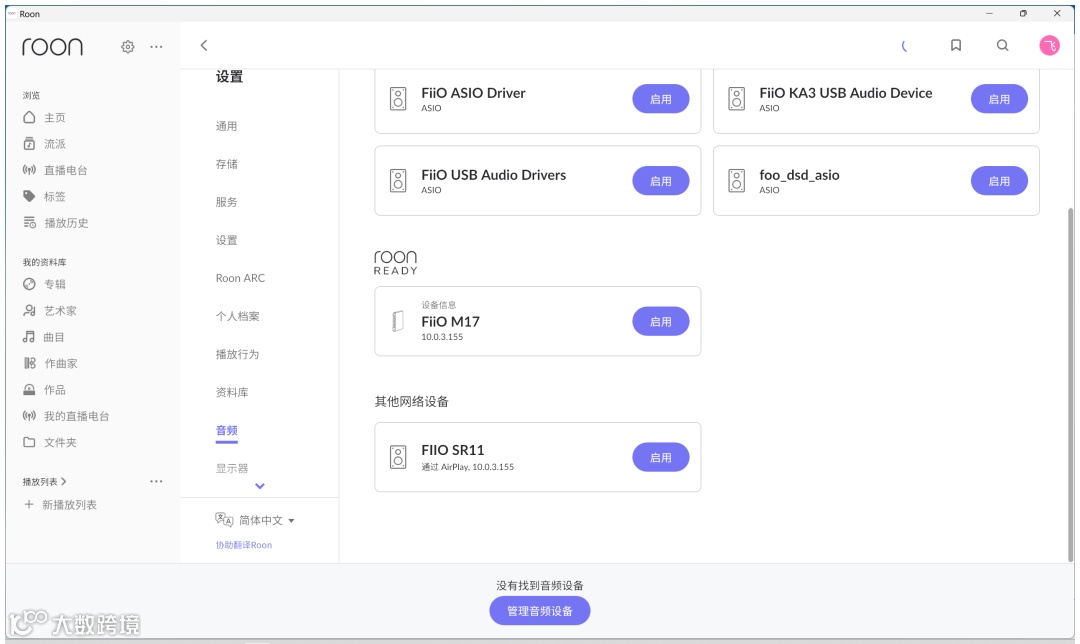Screen dimensions: 1080x644
Task: Open Roon settings gear icon
Action: pos(127,47)
